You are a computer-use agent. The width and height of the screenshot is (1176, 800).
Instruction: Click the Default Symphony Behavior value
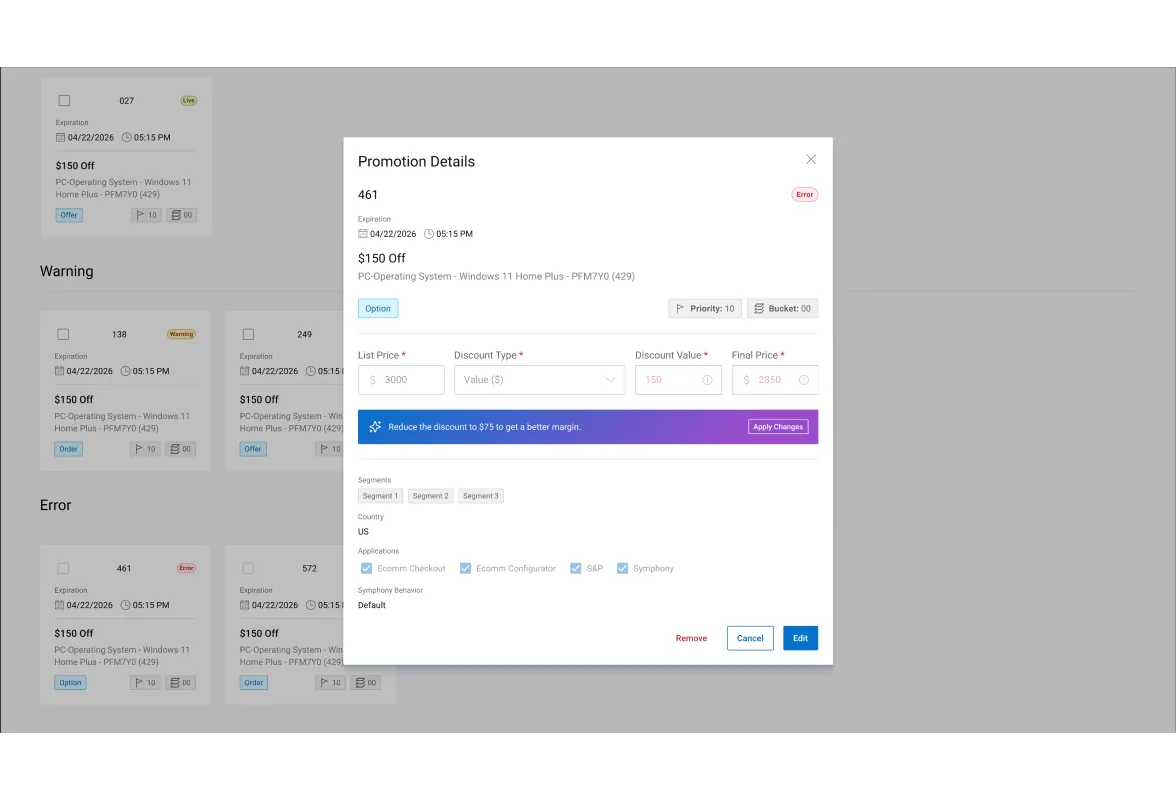tap(371, 605)
